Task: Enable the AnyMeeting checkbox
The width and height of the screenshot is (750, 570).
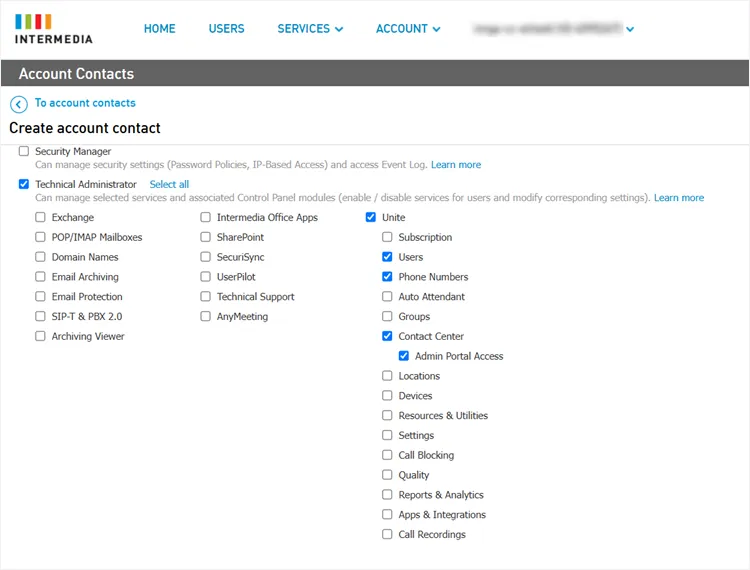Action: point(205,316)
